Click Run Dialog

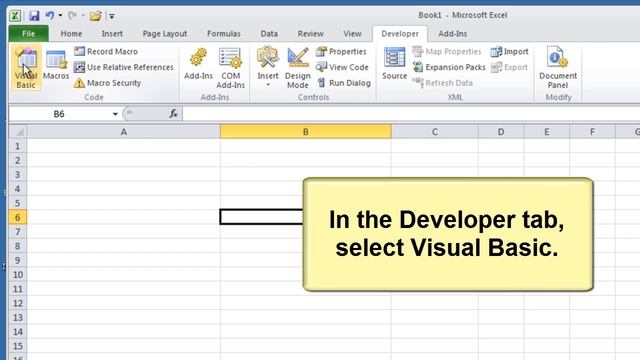click(x=344, y=83)
